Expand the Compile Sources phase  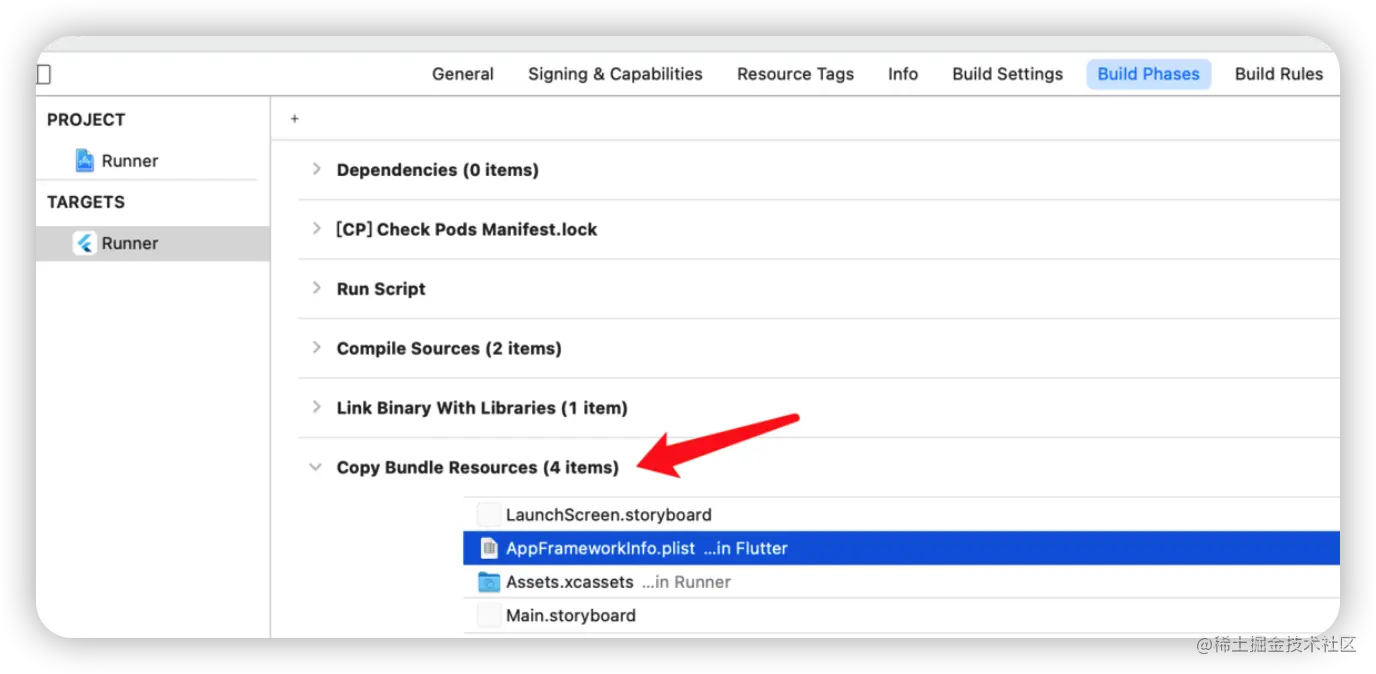316,348
